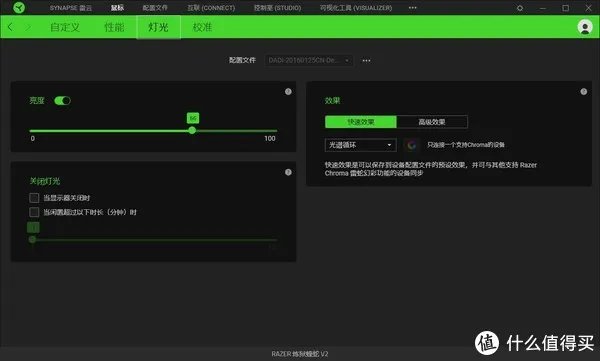
Task: Go back with the left arrow
Action: tap(10, 27)
